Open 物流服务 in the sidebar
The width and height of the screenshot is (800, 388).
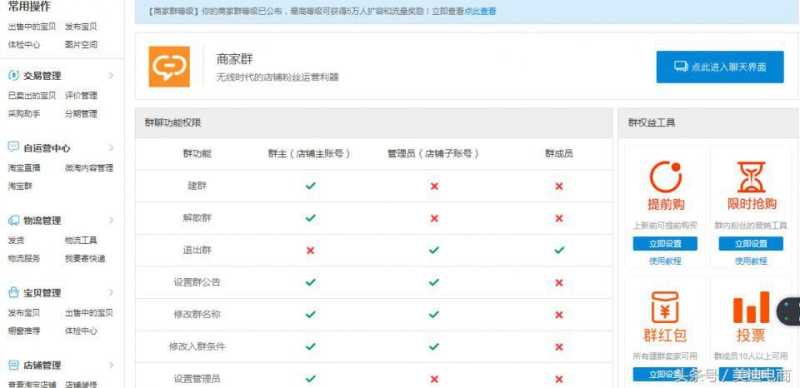point(24,258)
